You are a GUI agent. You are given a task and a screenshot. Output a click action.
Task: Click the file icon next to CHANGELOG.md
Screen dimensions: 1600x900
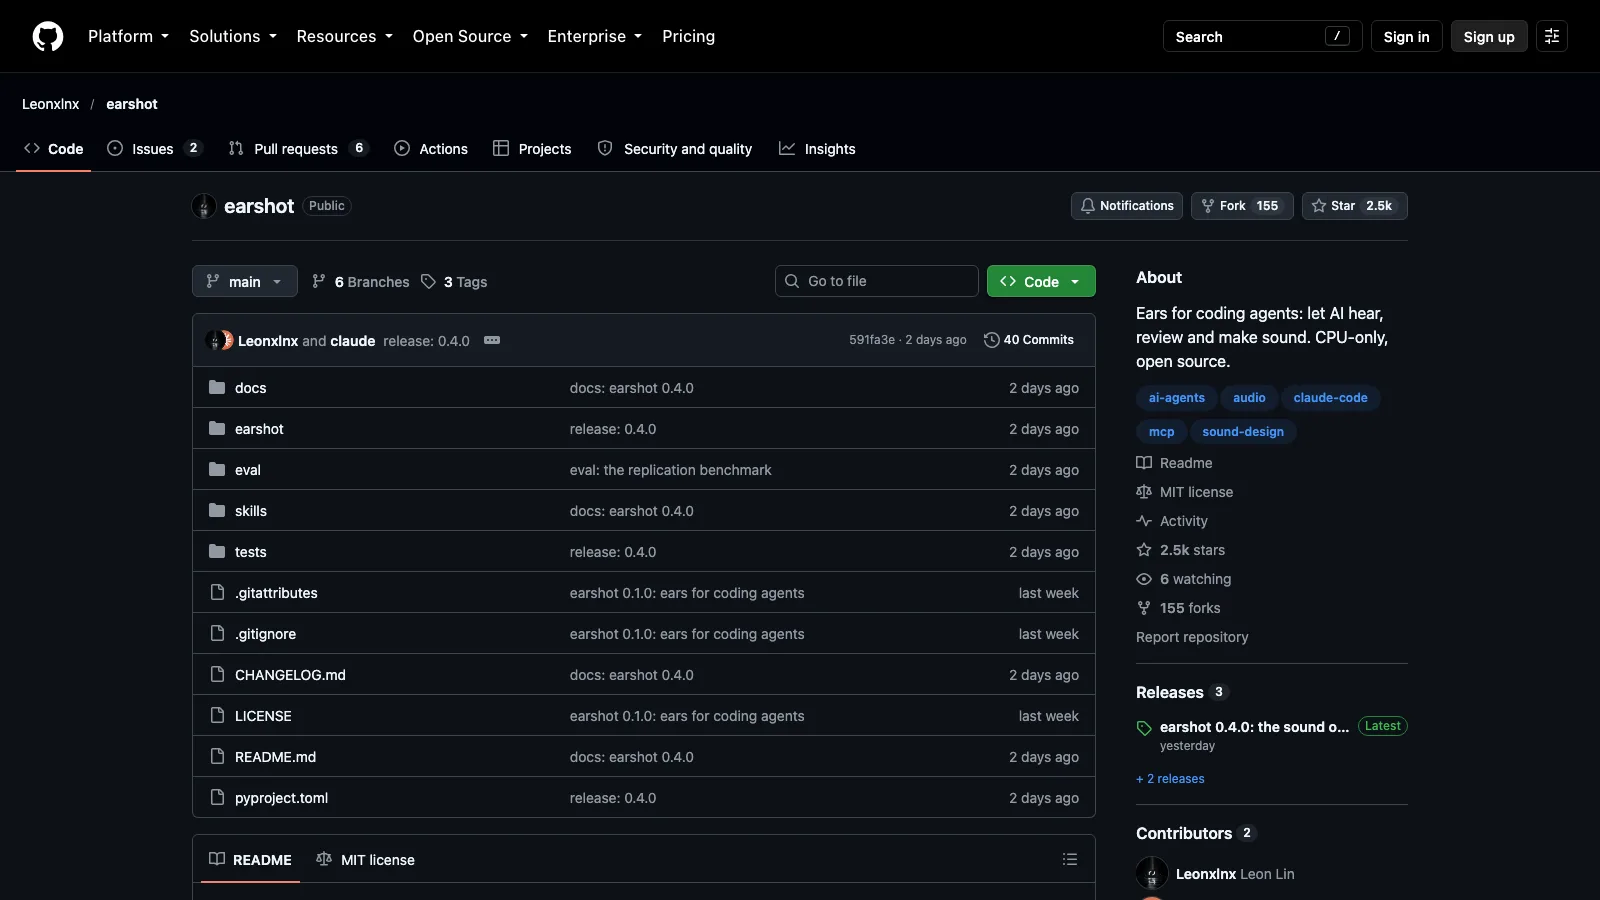coord(217,675)
